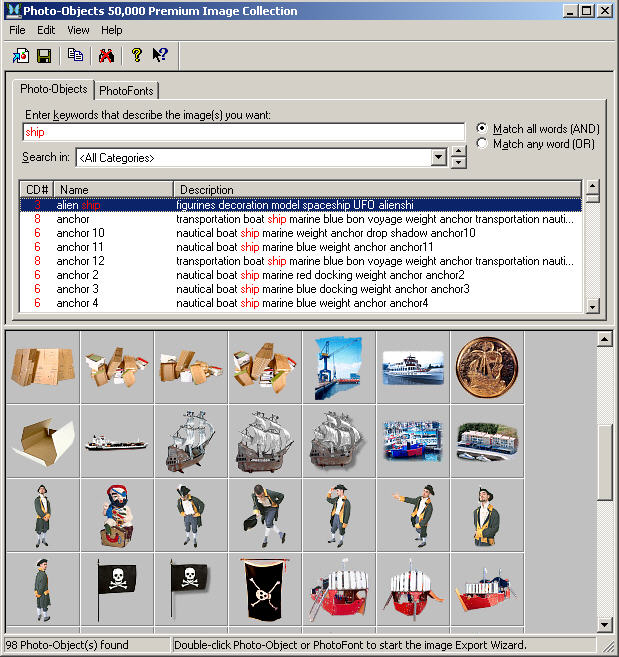
Task: Select the sailor bust looking up thumbnail
Action: pos(487,515)
